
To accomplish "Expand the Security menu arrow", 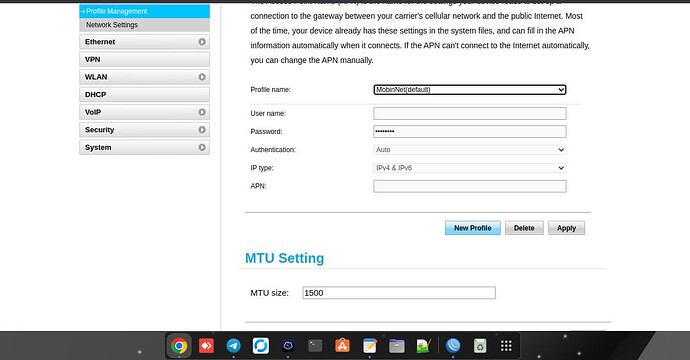I will [202, 130].
